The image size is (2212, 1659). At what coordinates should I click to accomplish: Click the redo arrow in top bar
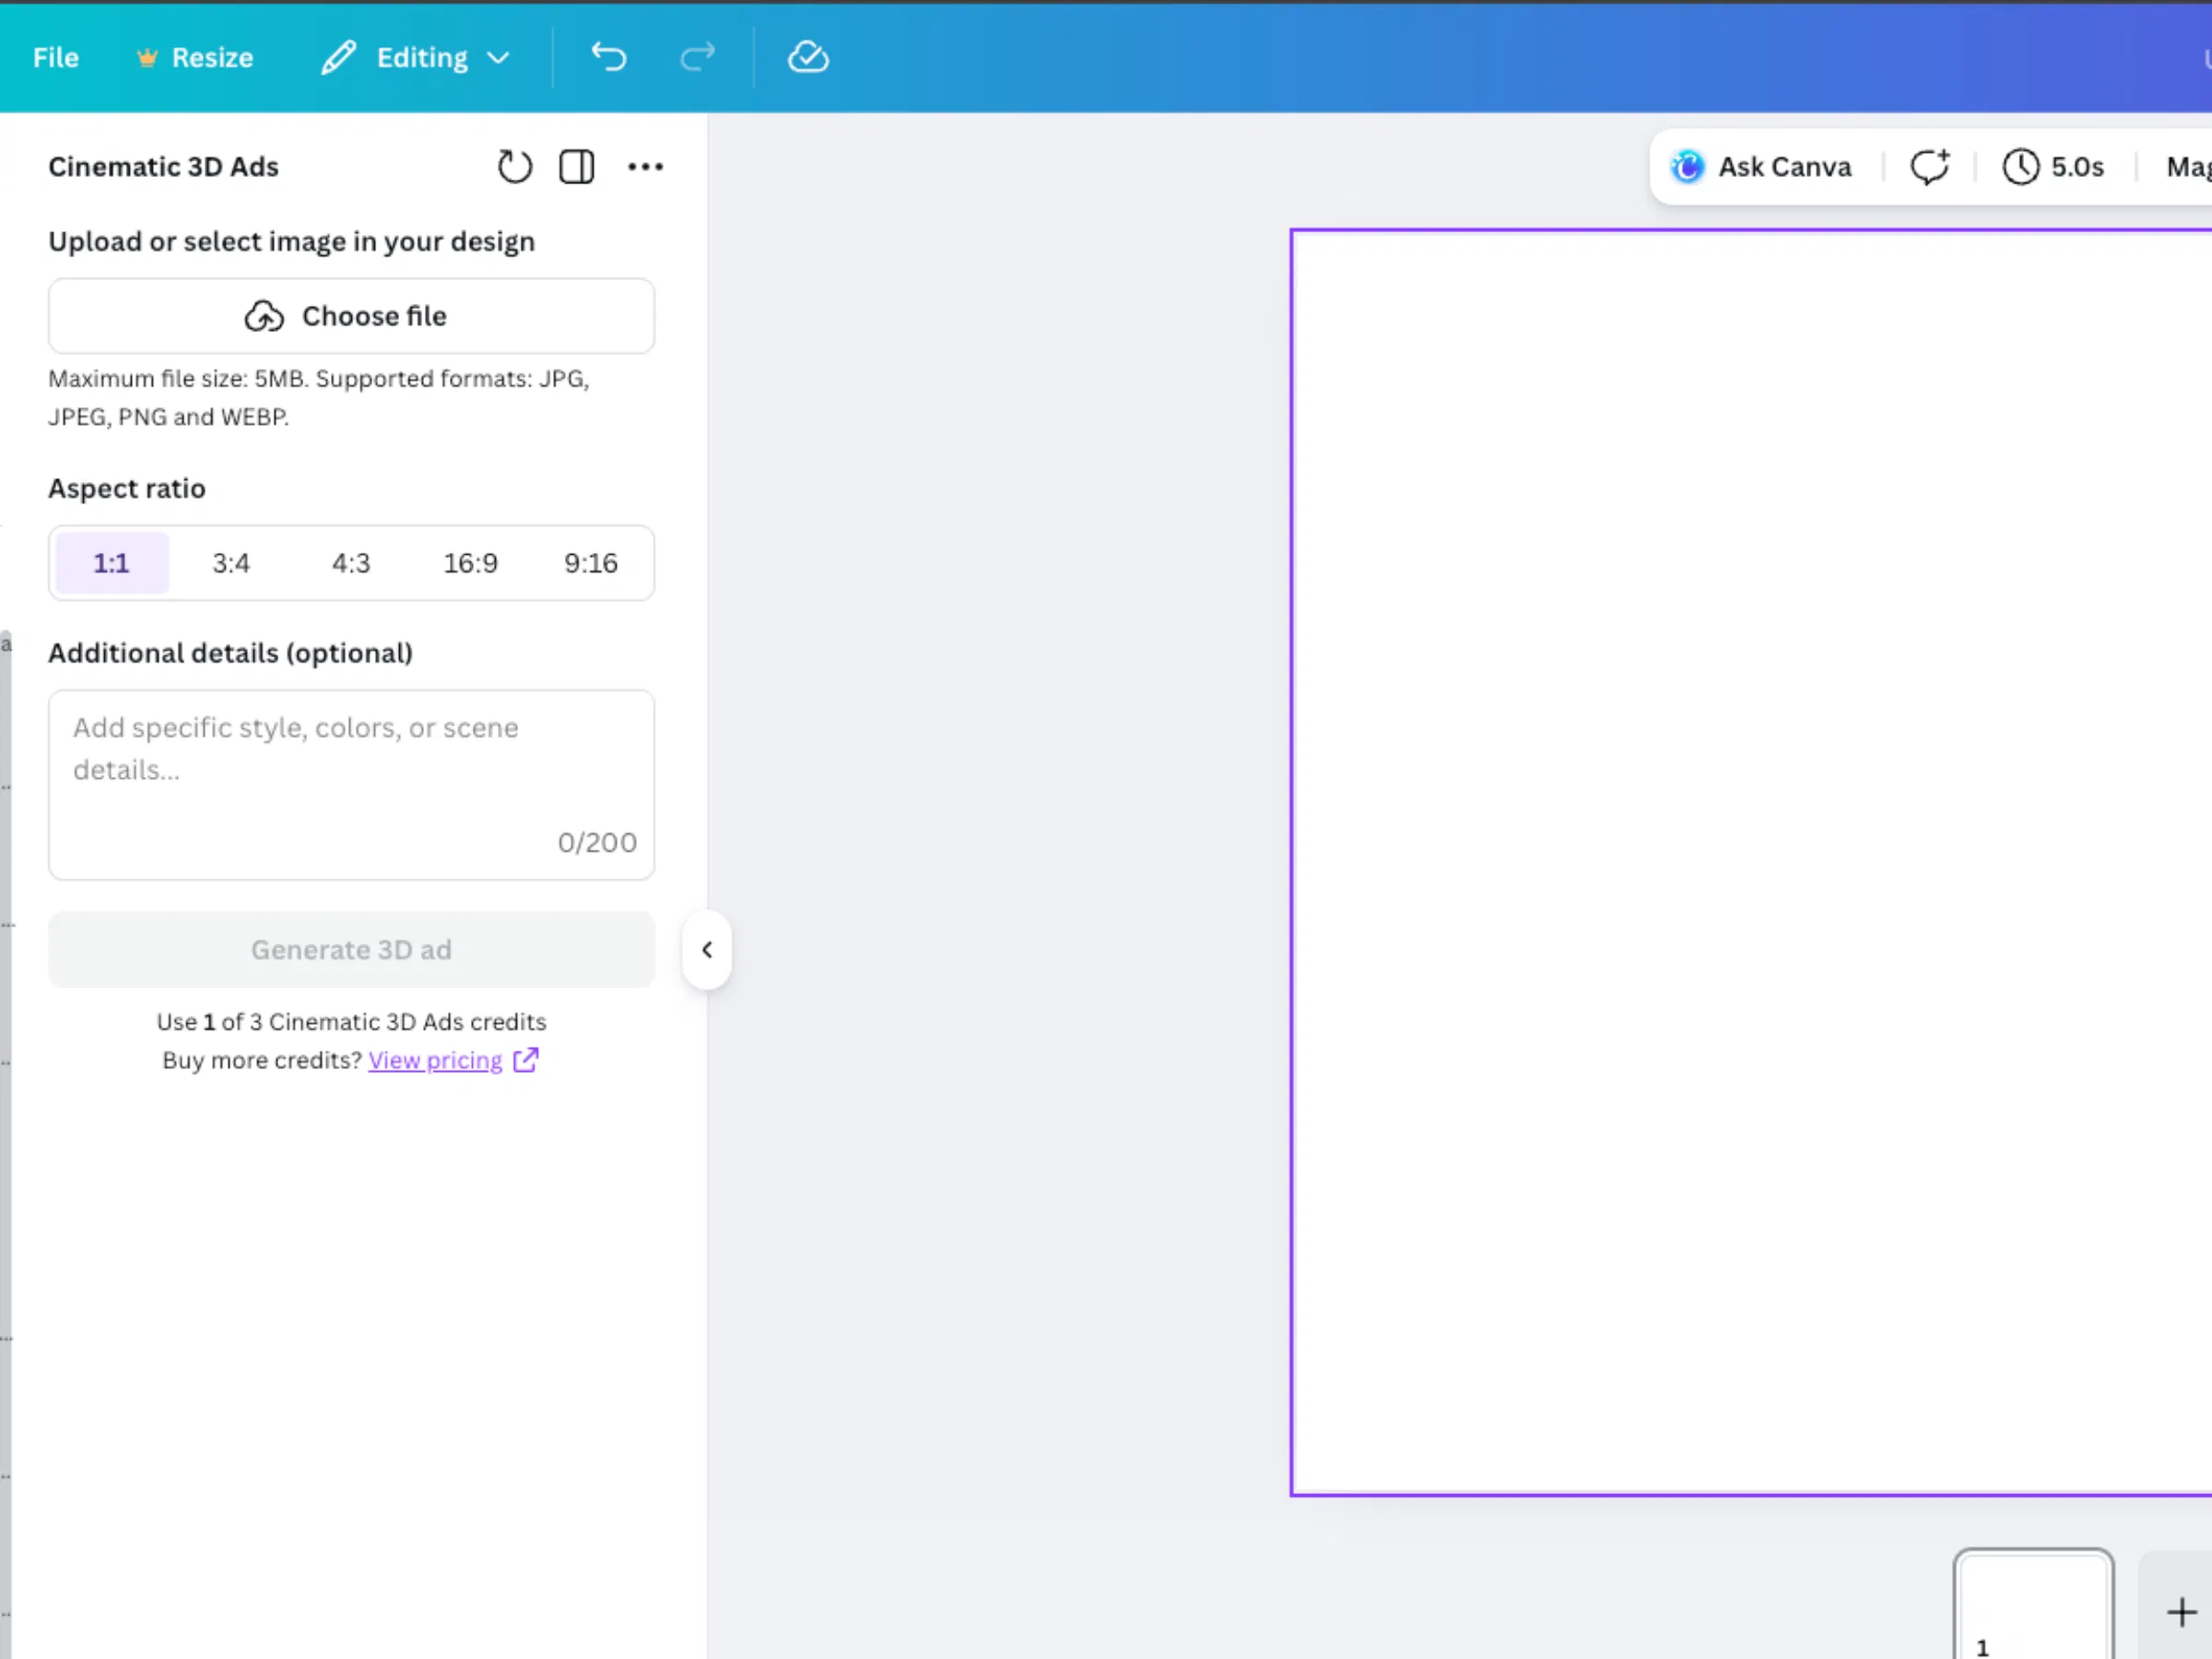(x=697, y=57)
